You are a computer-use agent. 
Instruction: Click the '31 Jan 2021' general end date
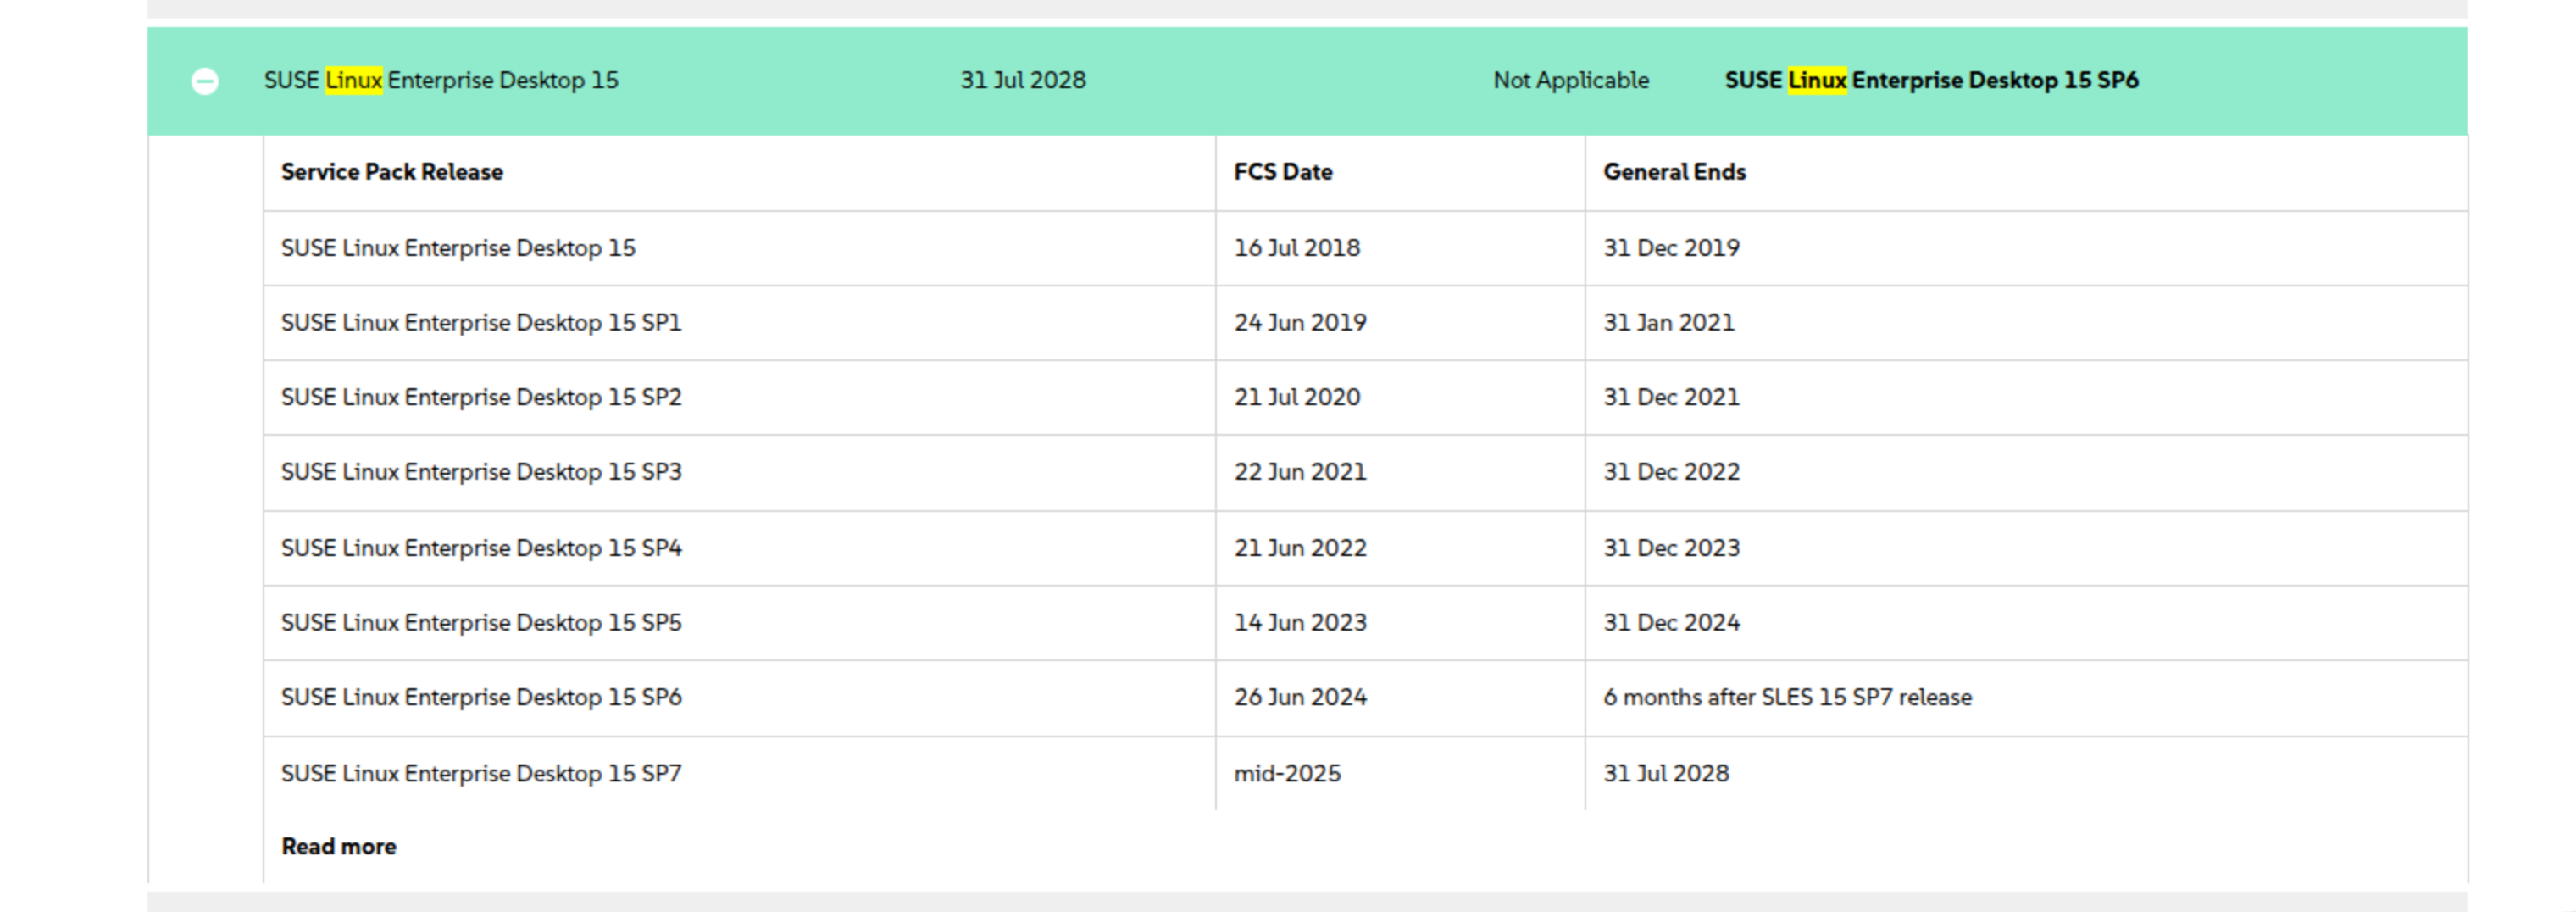pos(1669,323)
